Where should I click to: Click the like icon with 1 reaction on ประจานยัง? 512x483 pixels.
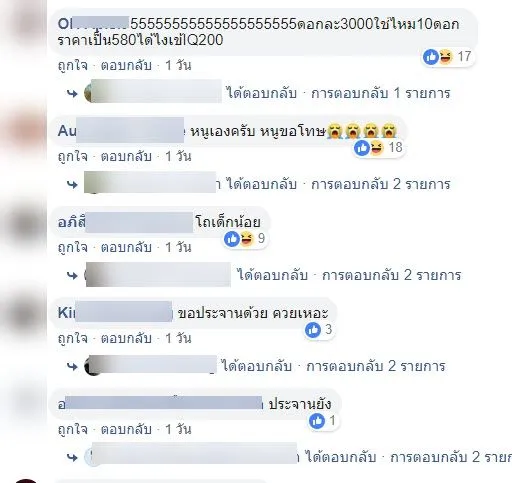317,421
